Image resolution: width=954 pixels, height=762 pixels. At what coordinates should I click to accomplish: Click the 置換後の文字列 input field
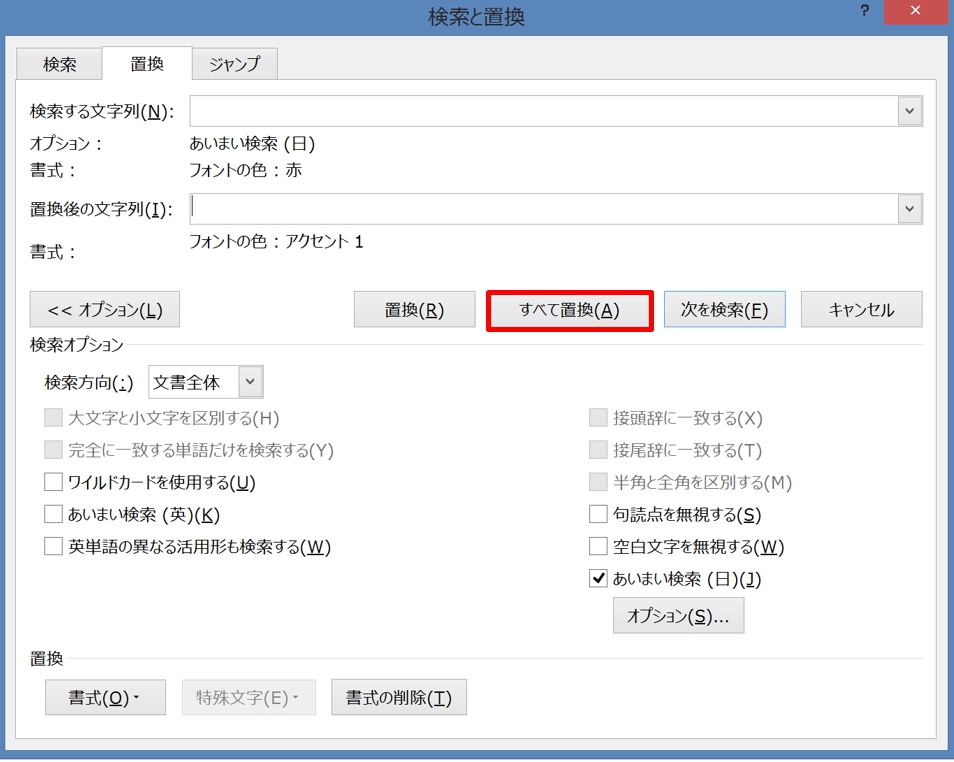544,209
